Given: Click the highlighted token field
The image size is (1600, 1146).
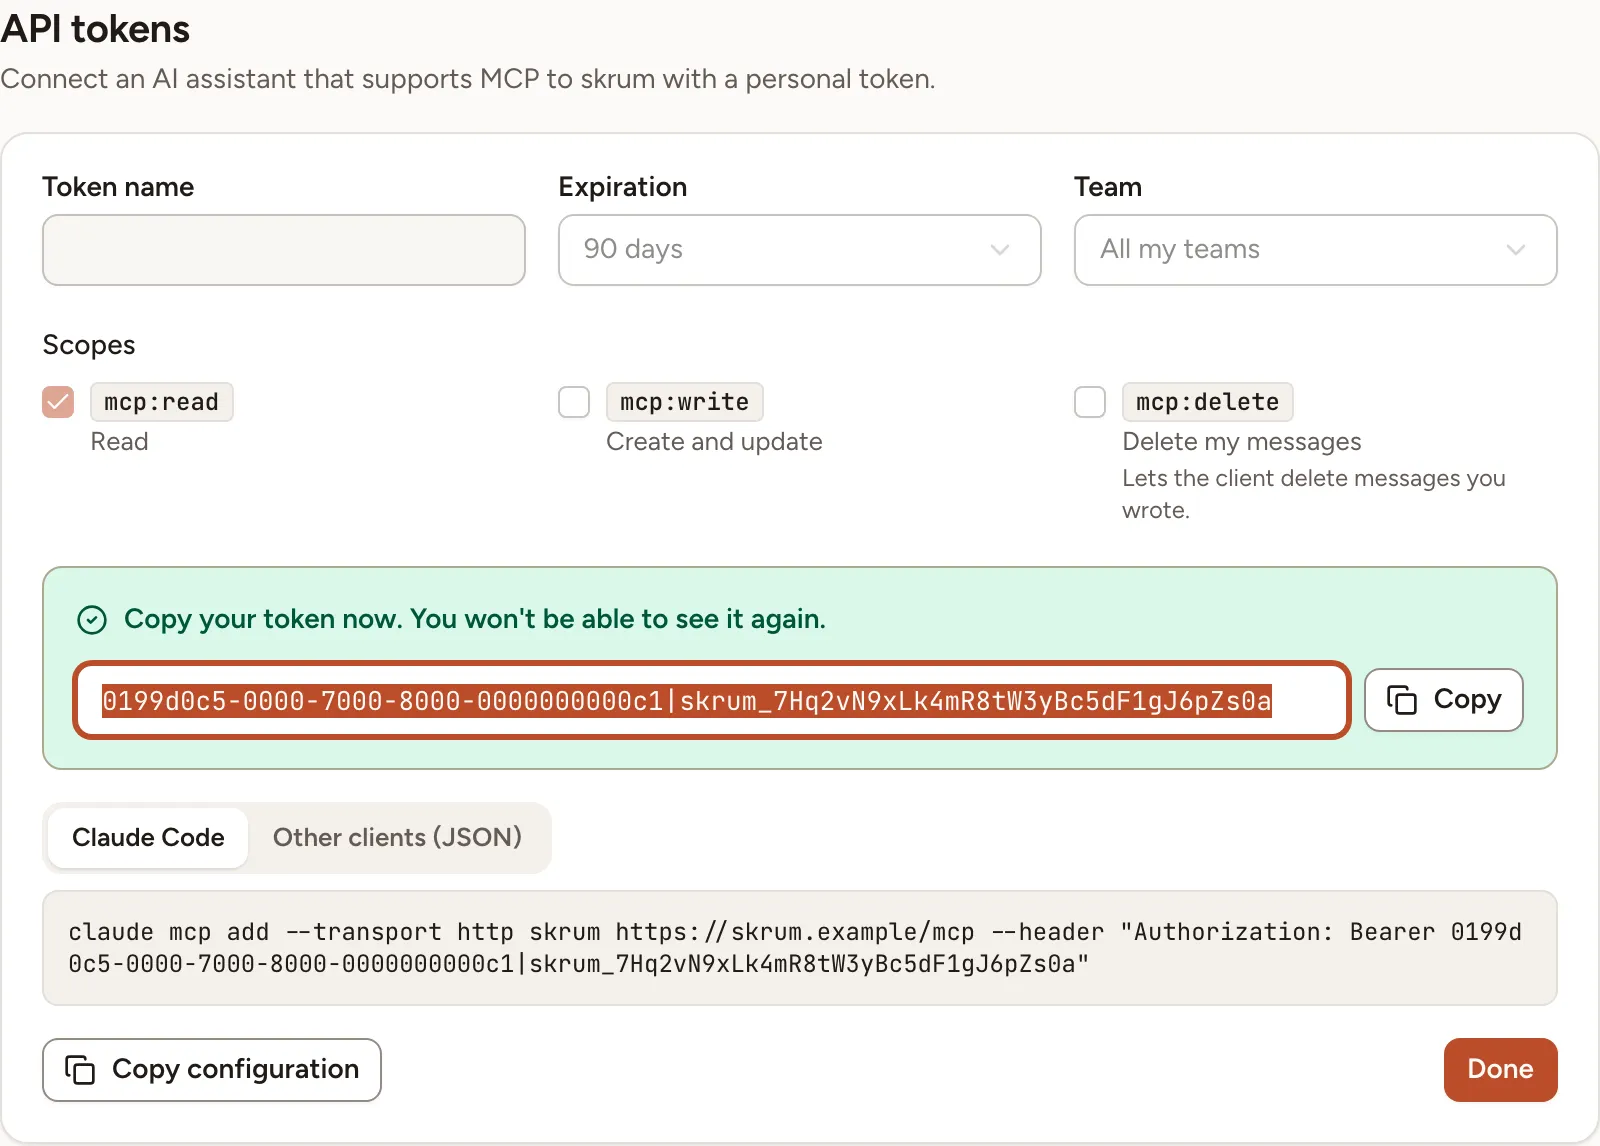Looking at the screenshot, I should click(712, 700).
